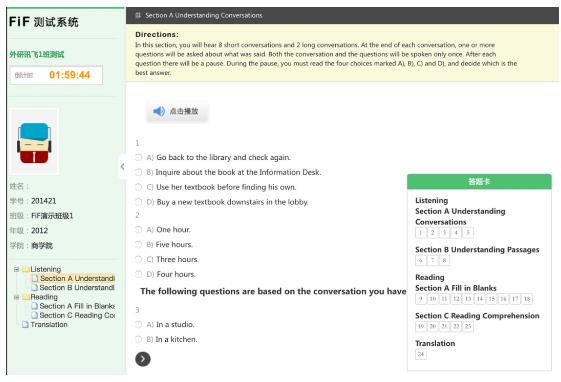Jump to question 1 in answer card
Image resolution: width=561 pixels, height=382 pixels.
tap(421, 233)
